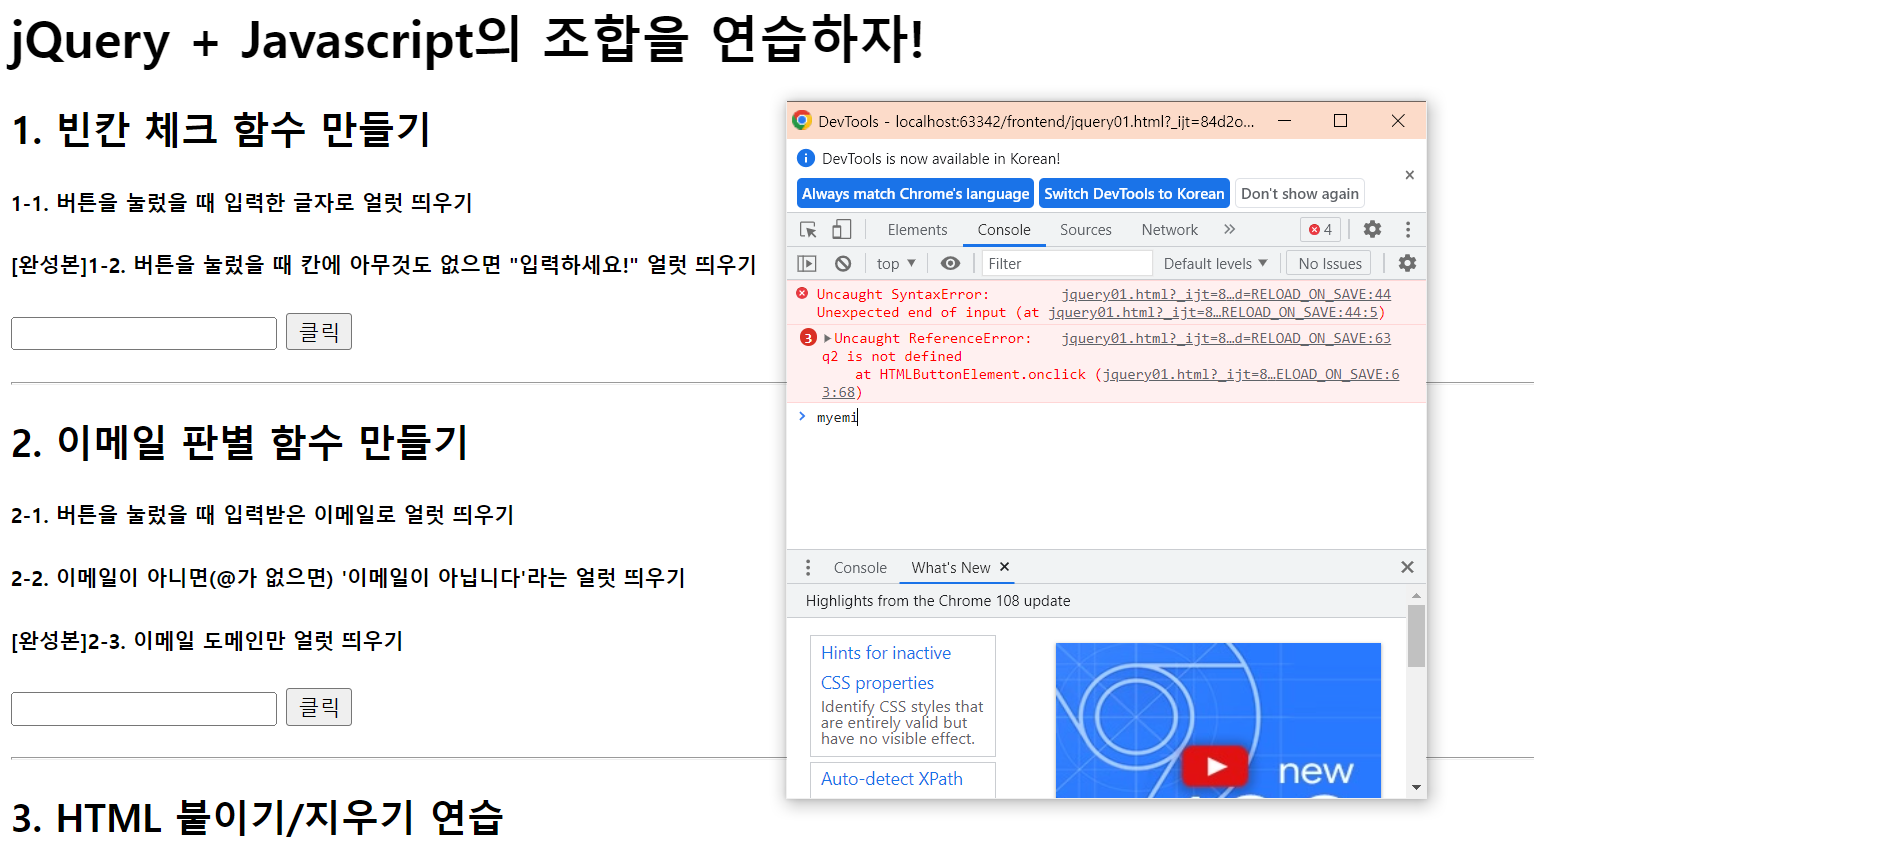The image size is (1903, 864).
Task: Click the 클릭 button in section 2
Action: [x=319, y=707]
